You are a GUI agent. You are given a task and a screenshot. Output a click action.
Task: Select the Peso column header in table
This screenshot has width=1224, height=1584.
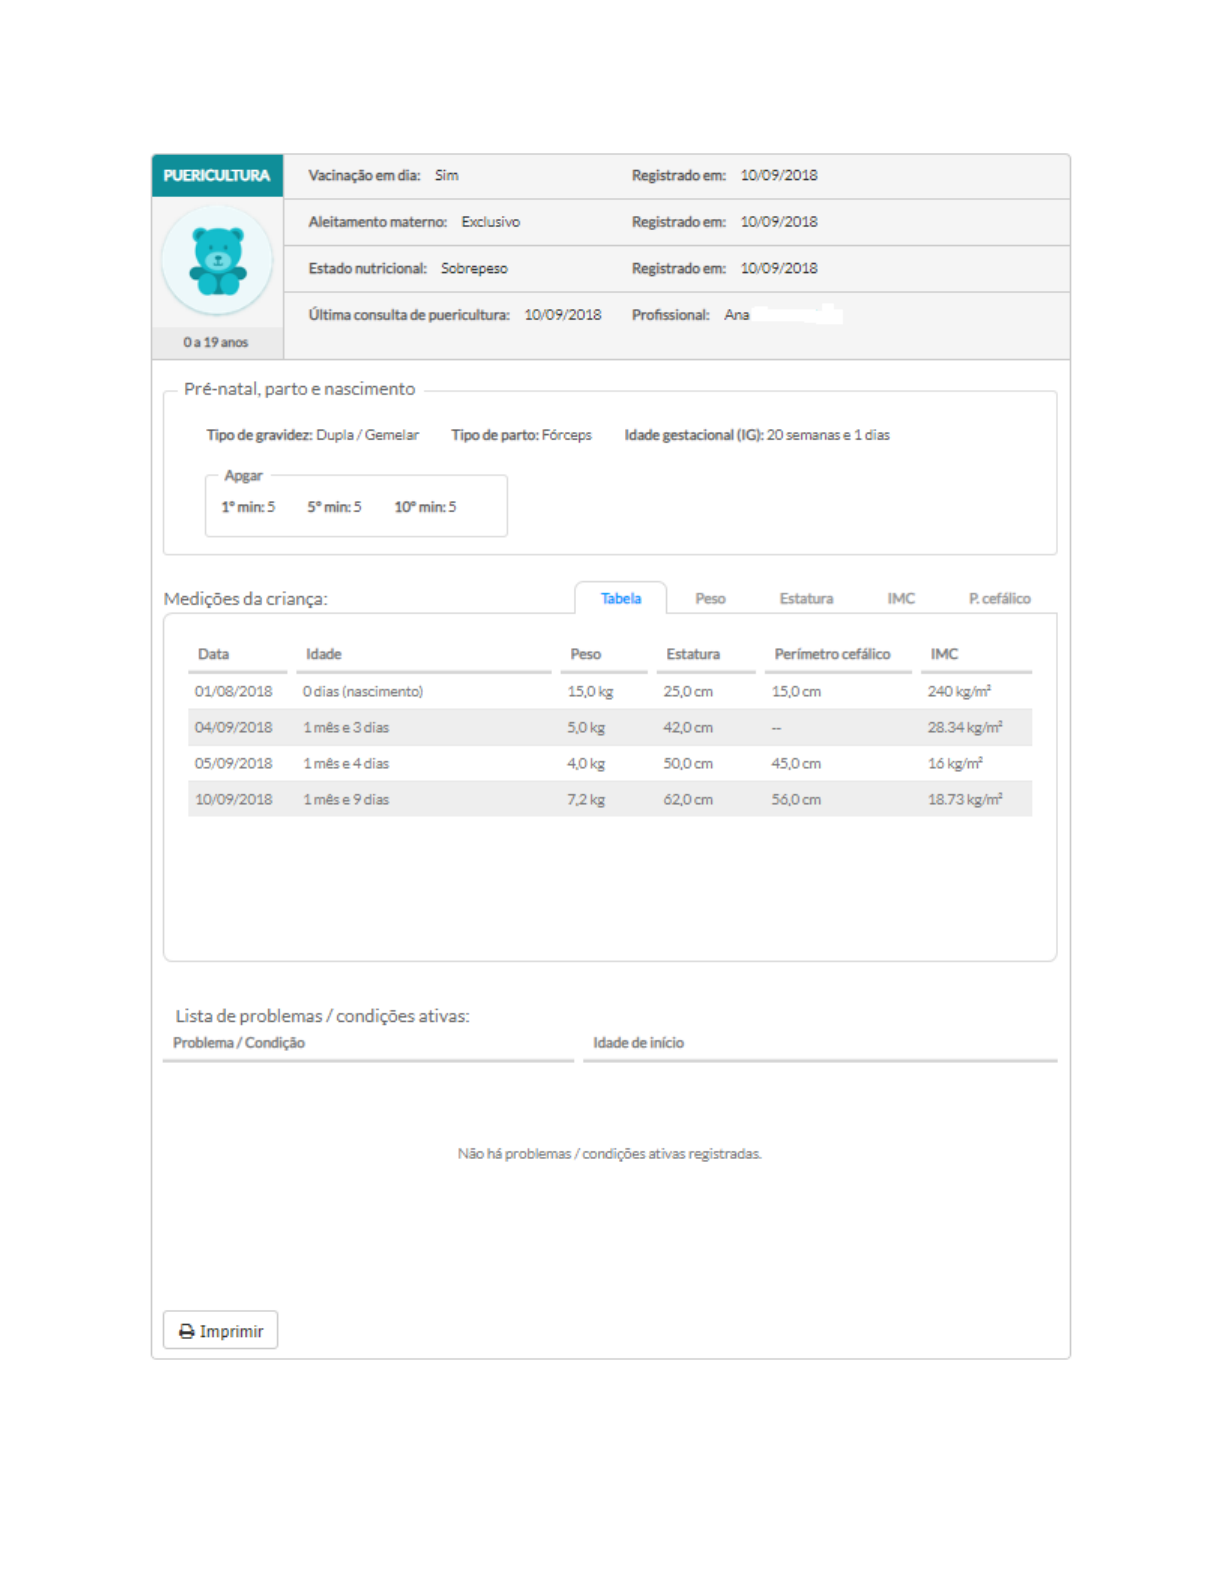click(x=585, y=654)
